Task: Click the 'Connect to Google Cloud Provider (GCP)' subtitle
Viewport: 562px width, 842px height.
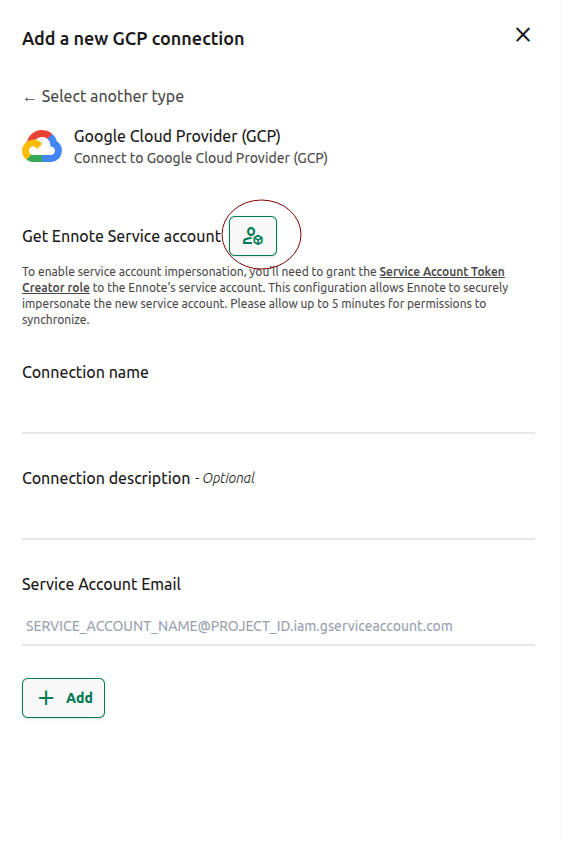Action: click(x=201, y=158)
